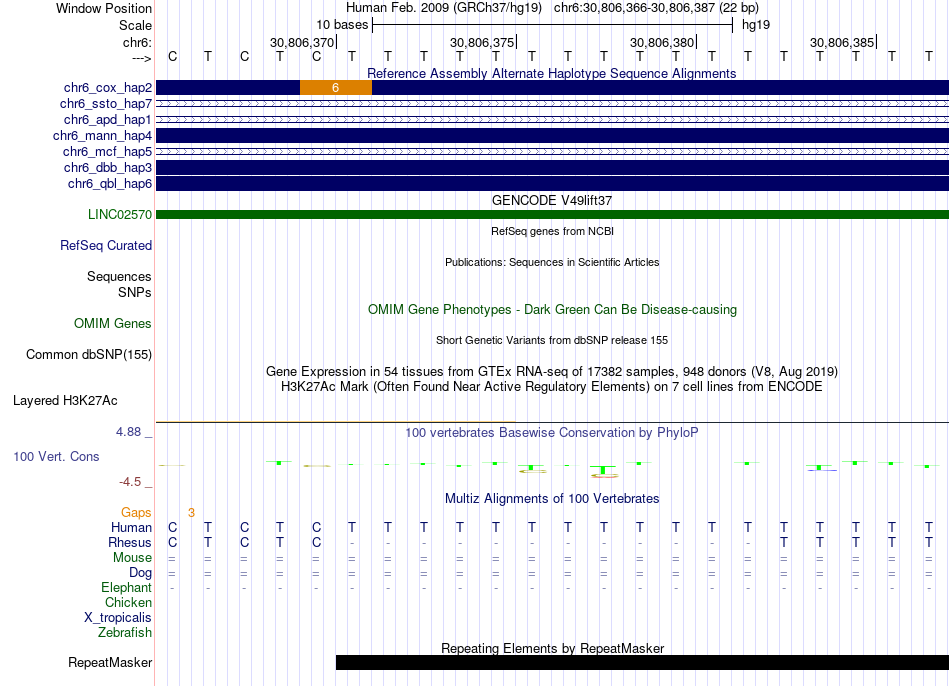Click the chr6_mcf_hap5 track label
This screenshot has height=686, width=950.
[107, 152]
